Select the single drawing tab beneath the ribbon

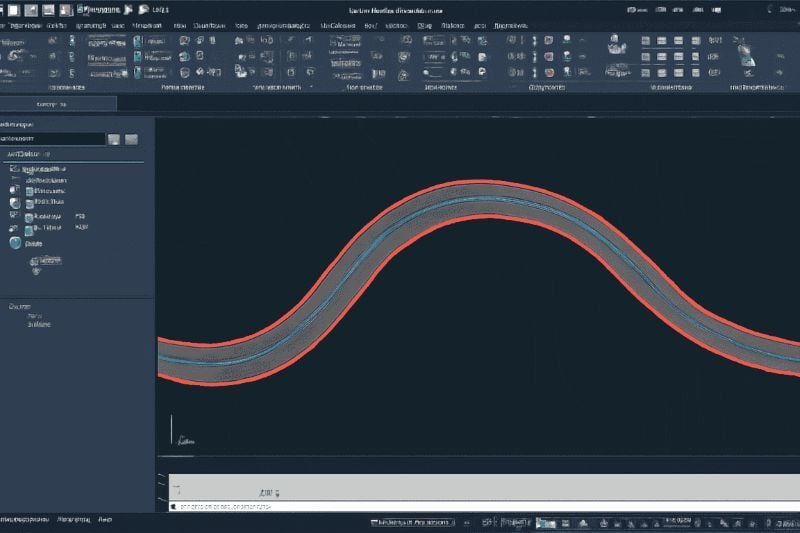click(x=58, y=104)
